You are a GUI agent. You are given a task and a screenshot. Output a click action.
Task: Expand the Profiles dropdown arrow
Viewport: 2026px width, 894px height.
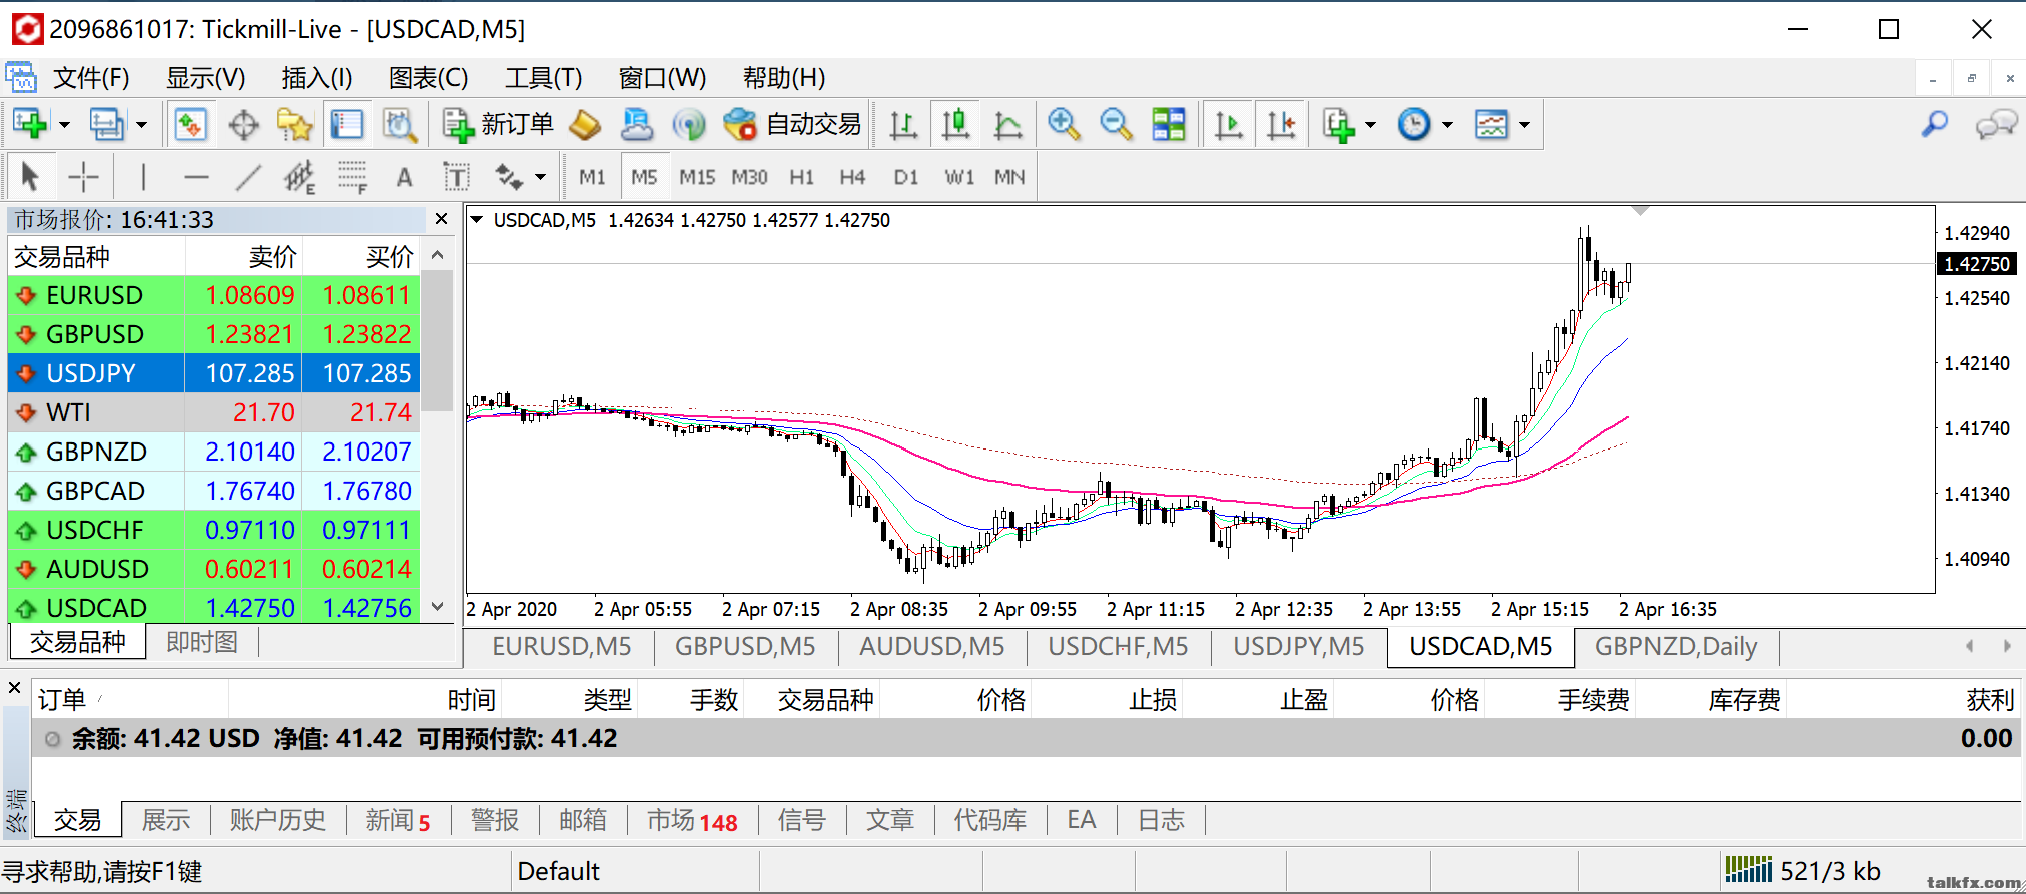[141, 126]
